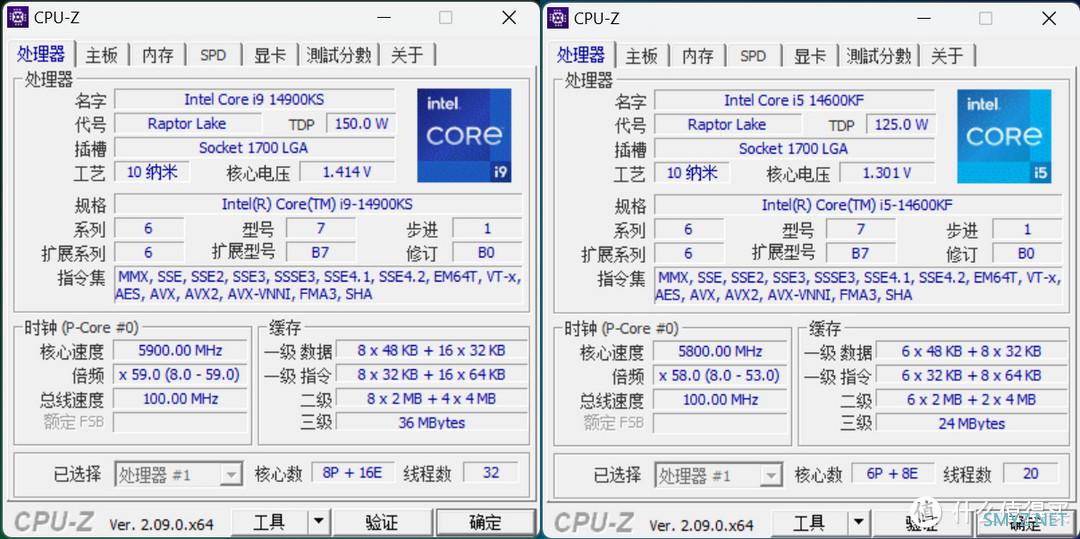Click TDP value 125.0 W
This screenshot has width=1080, height=539.
[x=901, y=125]
